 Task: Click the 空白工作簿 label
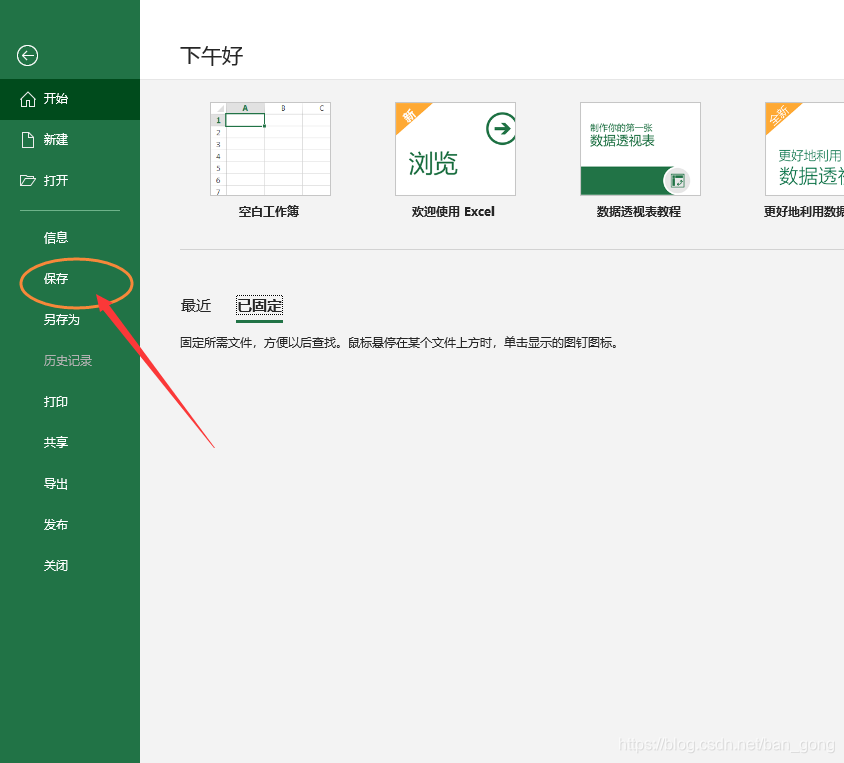pos(269,212)
